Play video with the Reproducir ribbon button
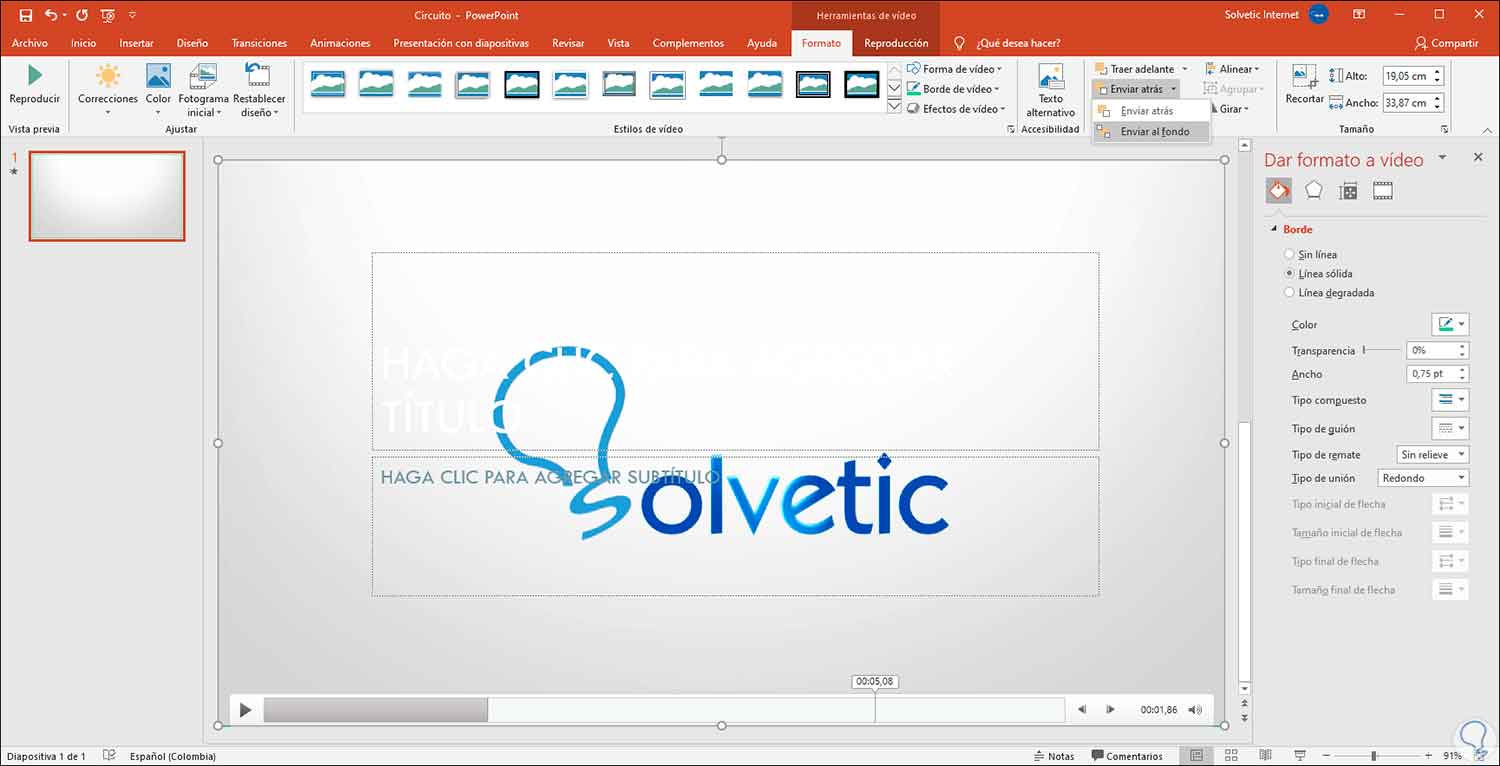 [34, 85]
